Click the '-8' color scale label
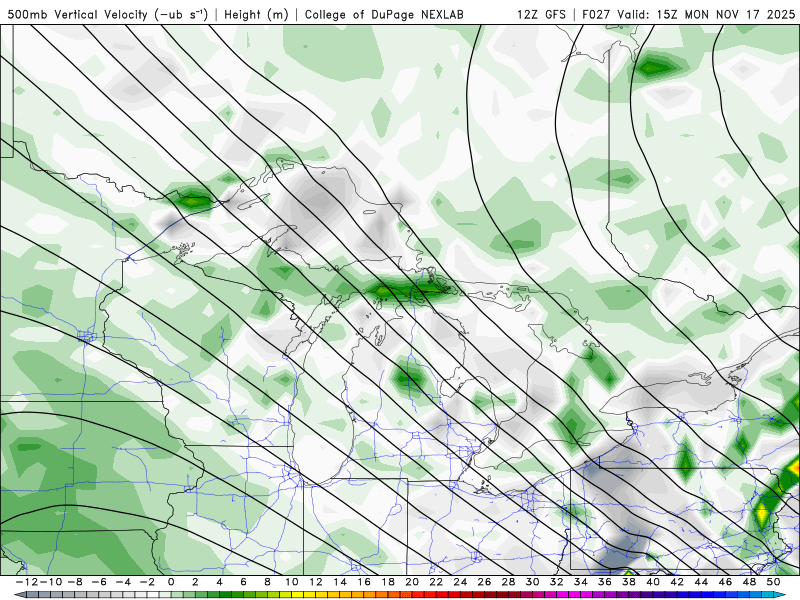The width and height of the screenshot is (800, 600). [x=75, y=582]
